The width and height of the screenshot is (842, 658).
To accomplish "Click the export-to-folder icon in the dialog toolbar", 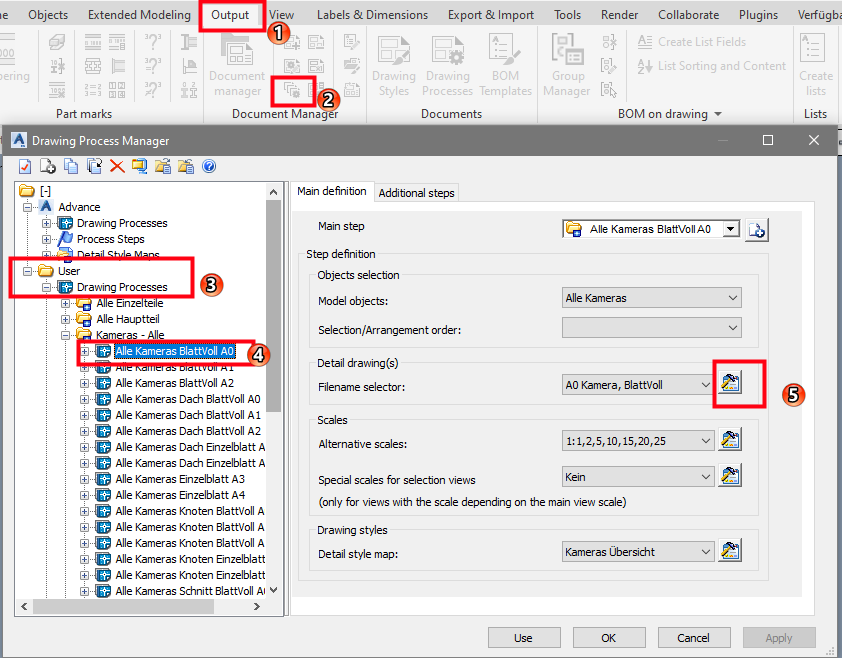I will (163, 167).
